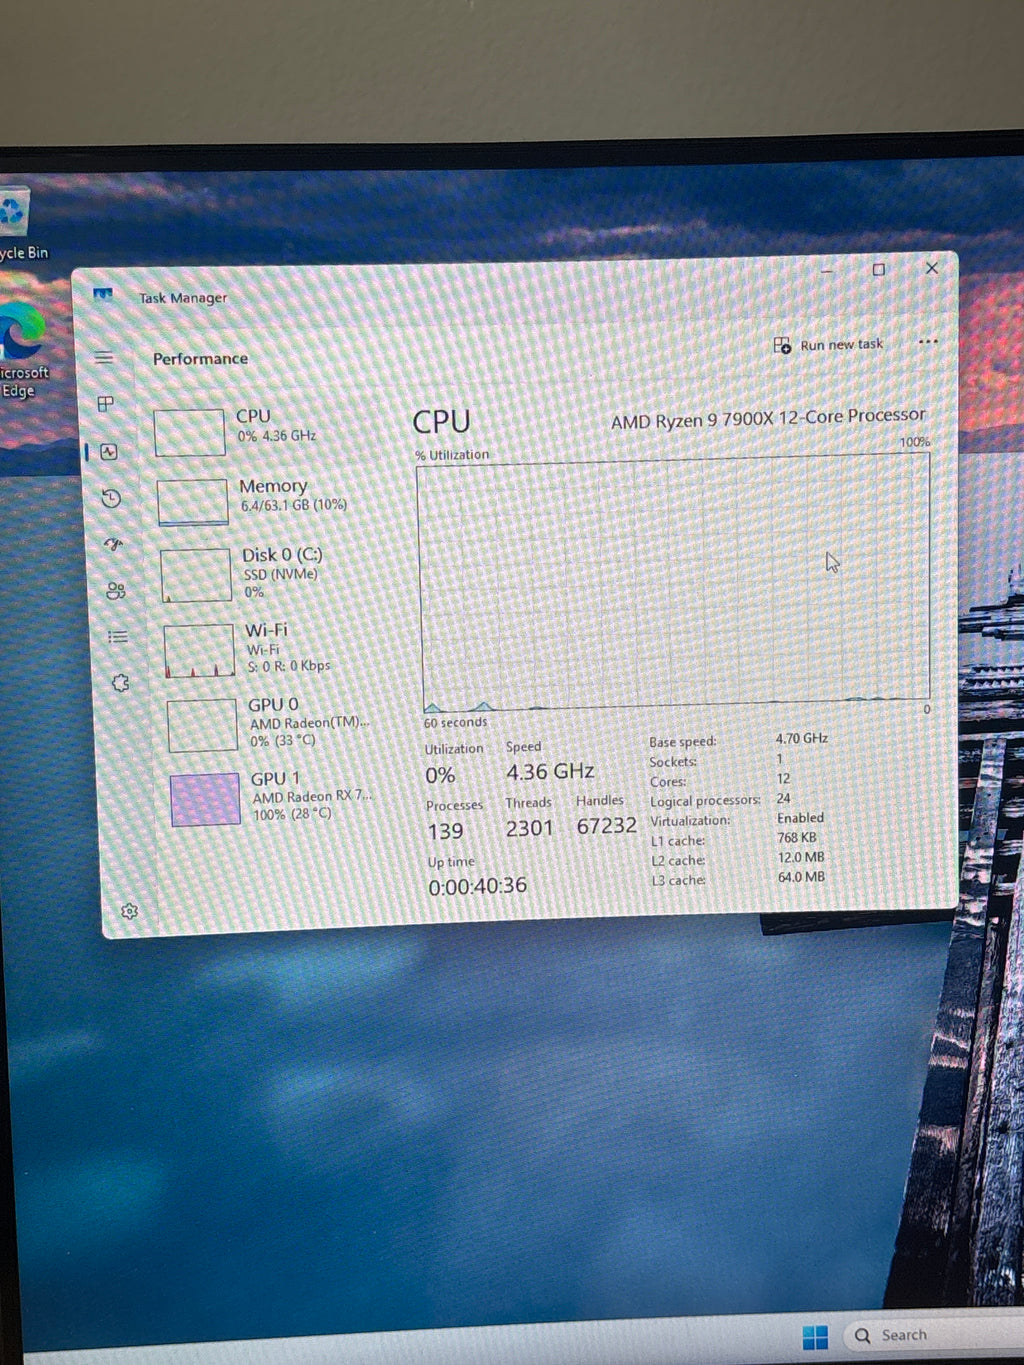Click the 2301 threads value

click(529, 828)
